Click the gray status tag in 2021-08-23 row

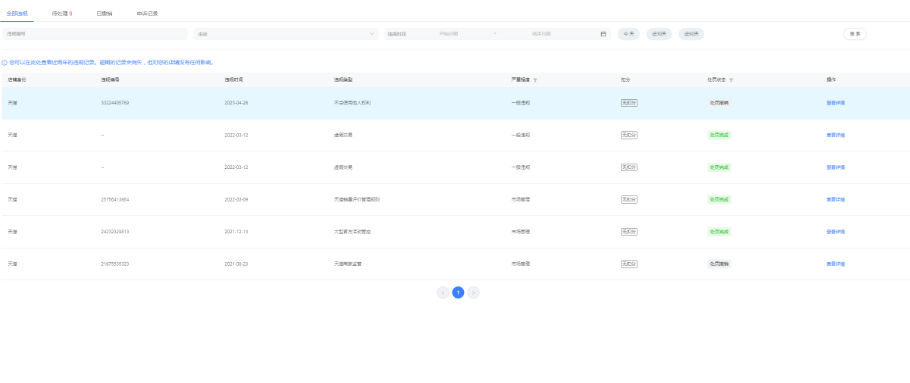click(719, 263)
